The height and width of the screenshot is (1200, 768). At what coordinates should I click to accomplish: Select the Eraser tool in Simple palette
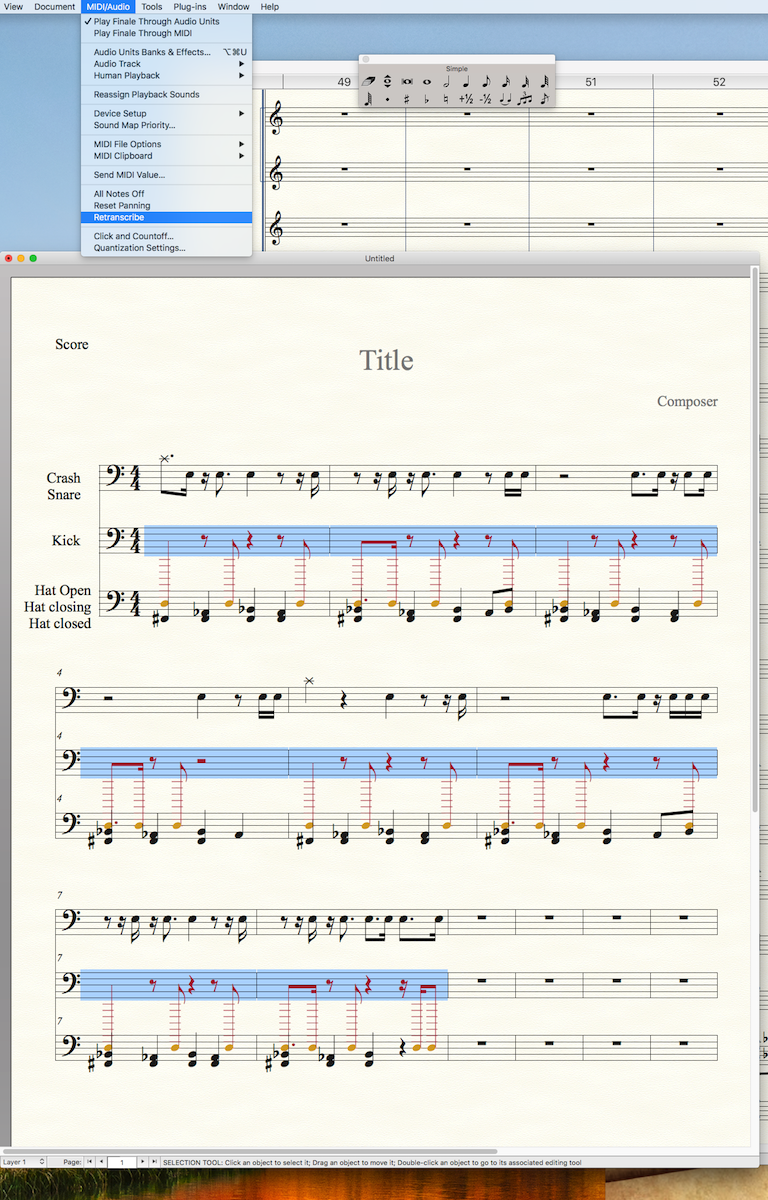click(368, 82)
